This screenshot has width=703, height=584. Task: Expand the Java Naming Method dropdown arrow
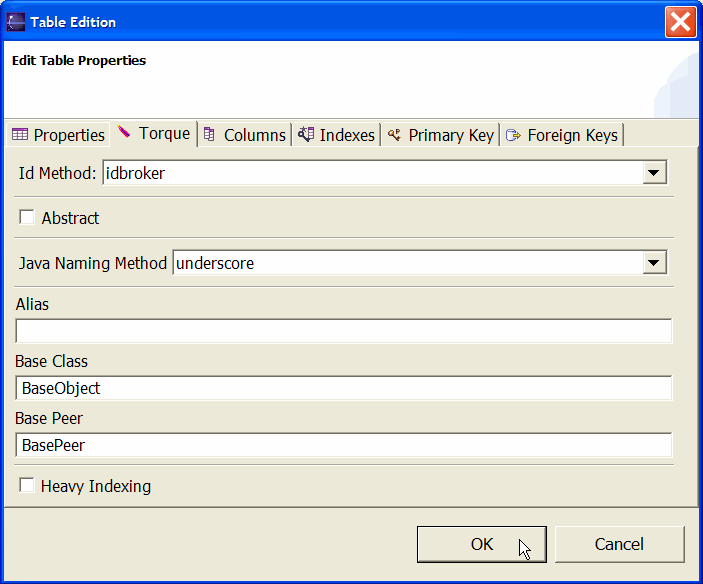pos(654,263)
